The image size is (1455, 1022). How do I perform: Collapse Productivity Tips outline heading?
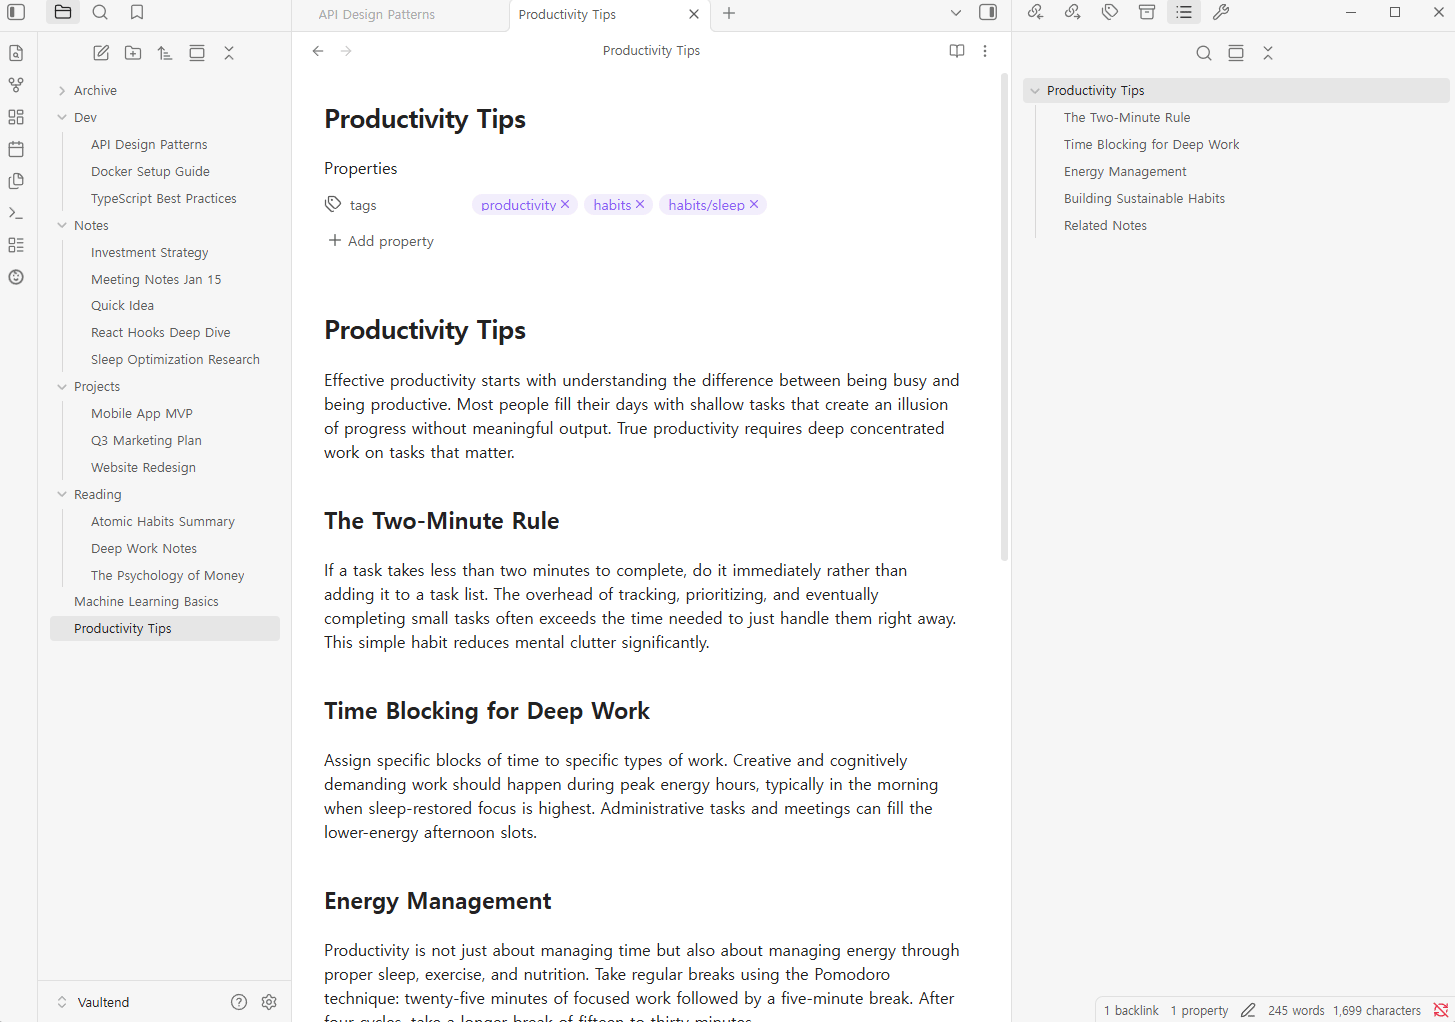tap(1035, 91)
